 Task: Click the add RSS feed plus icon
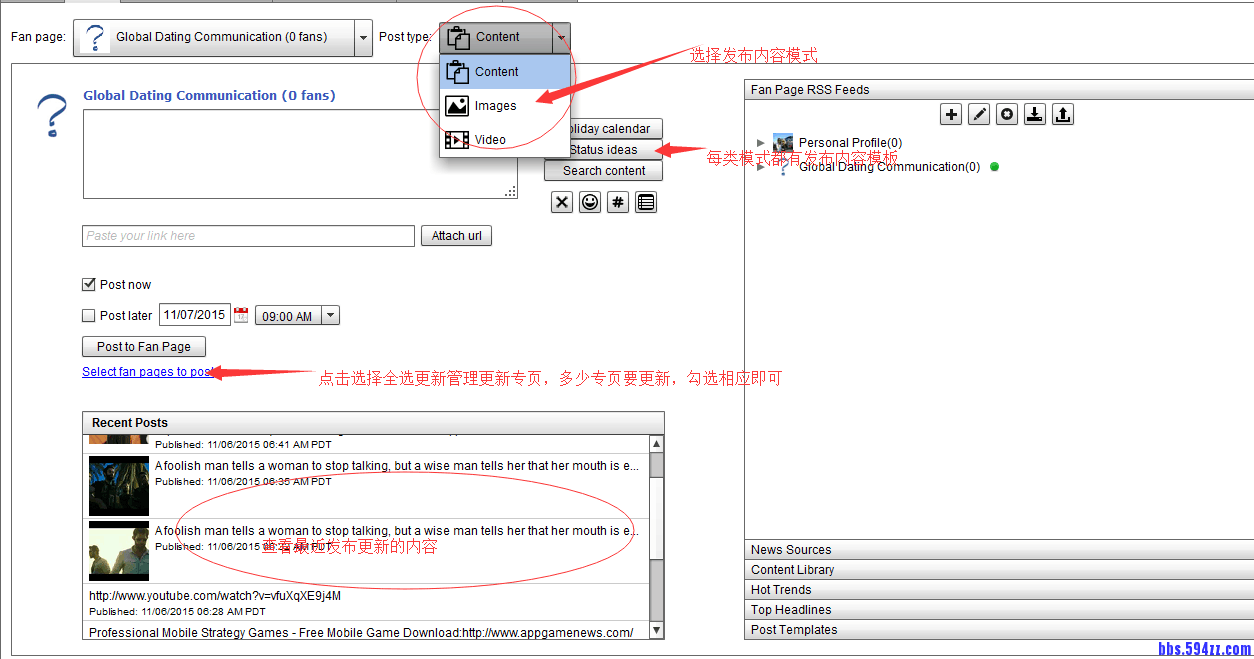coord(951,114)
